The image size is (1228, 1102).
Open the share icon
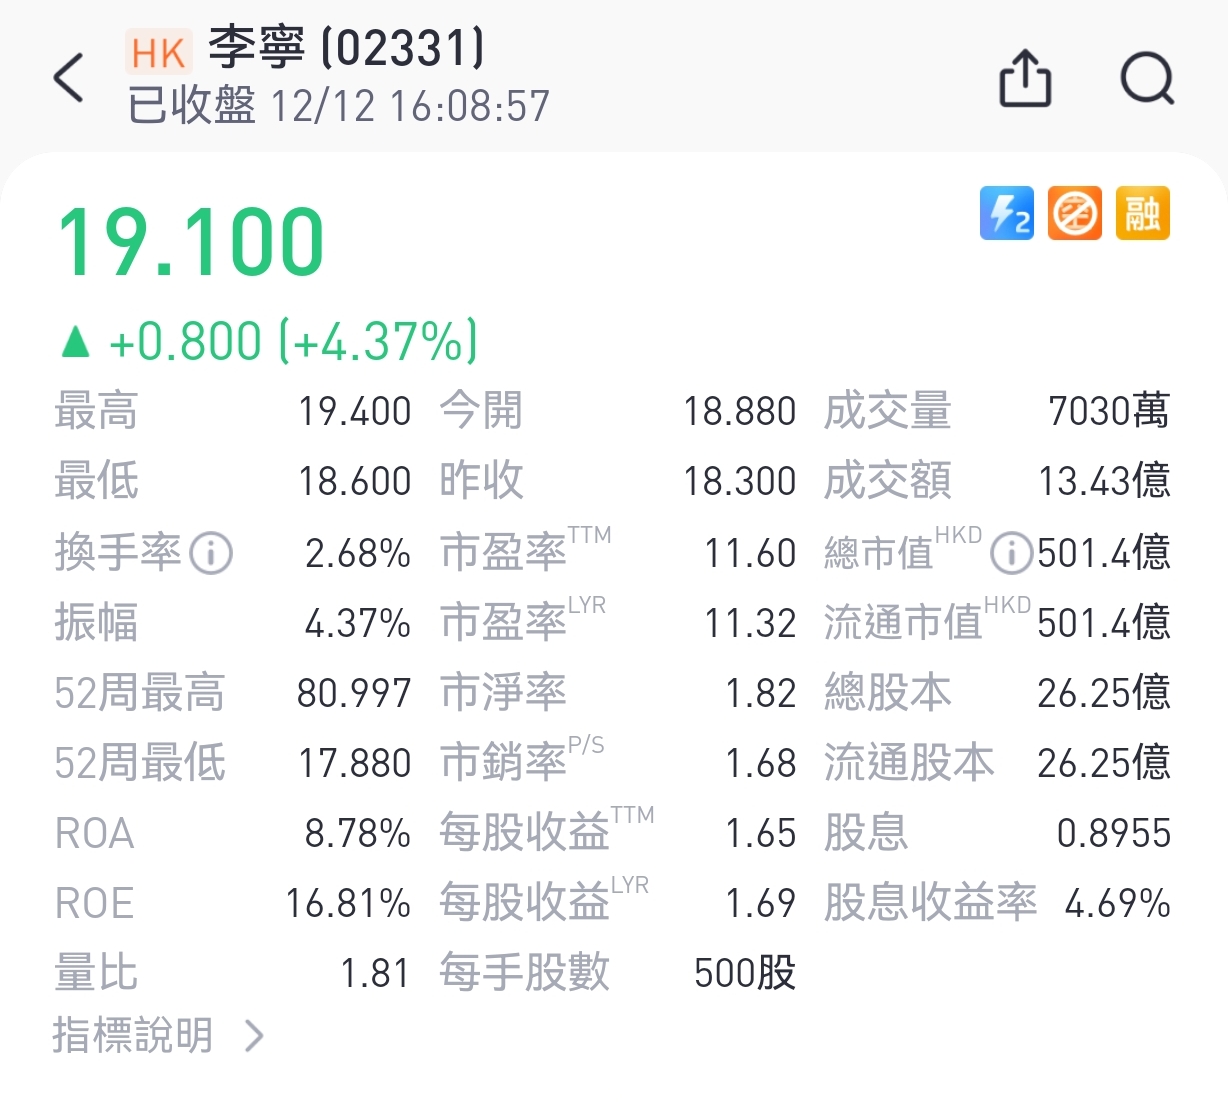click(1025, 78)
